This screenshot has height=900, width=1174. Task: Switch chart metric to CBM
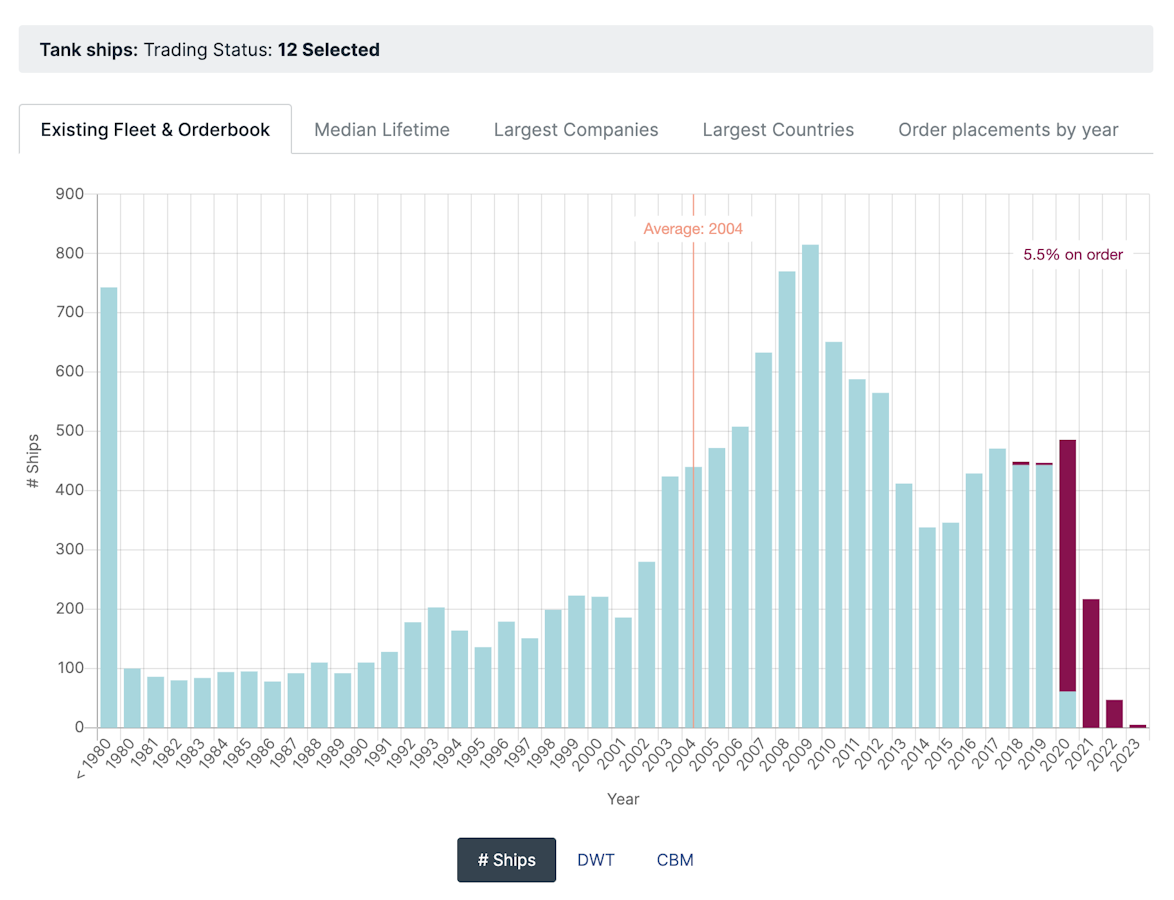pos(675,860)
